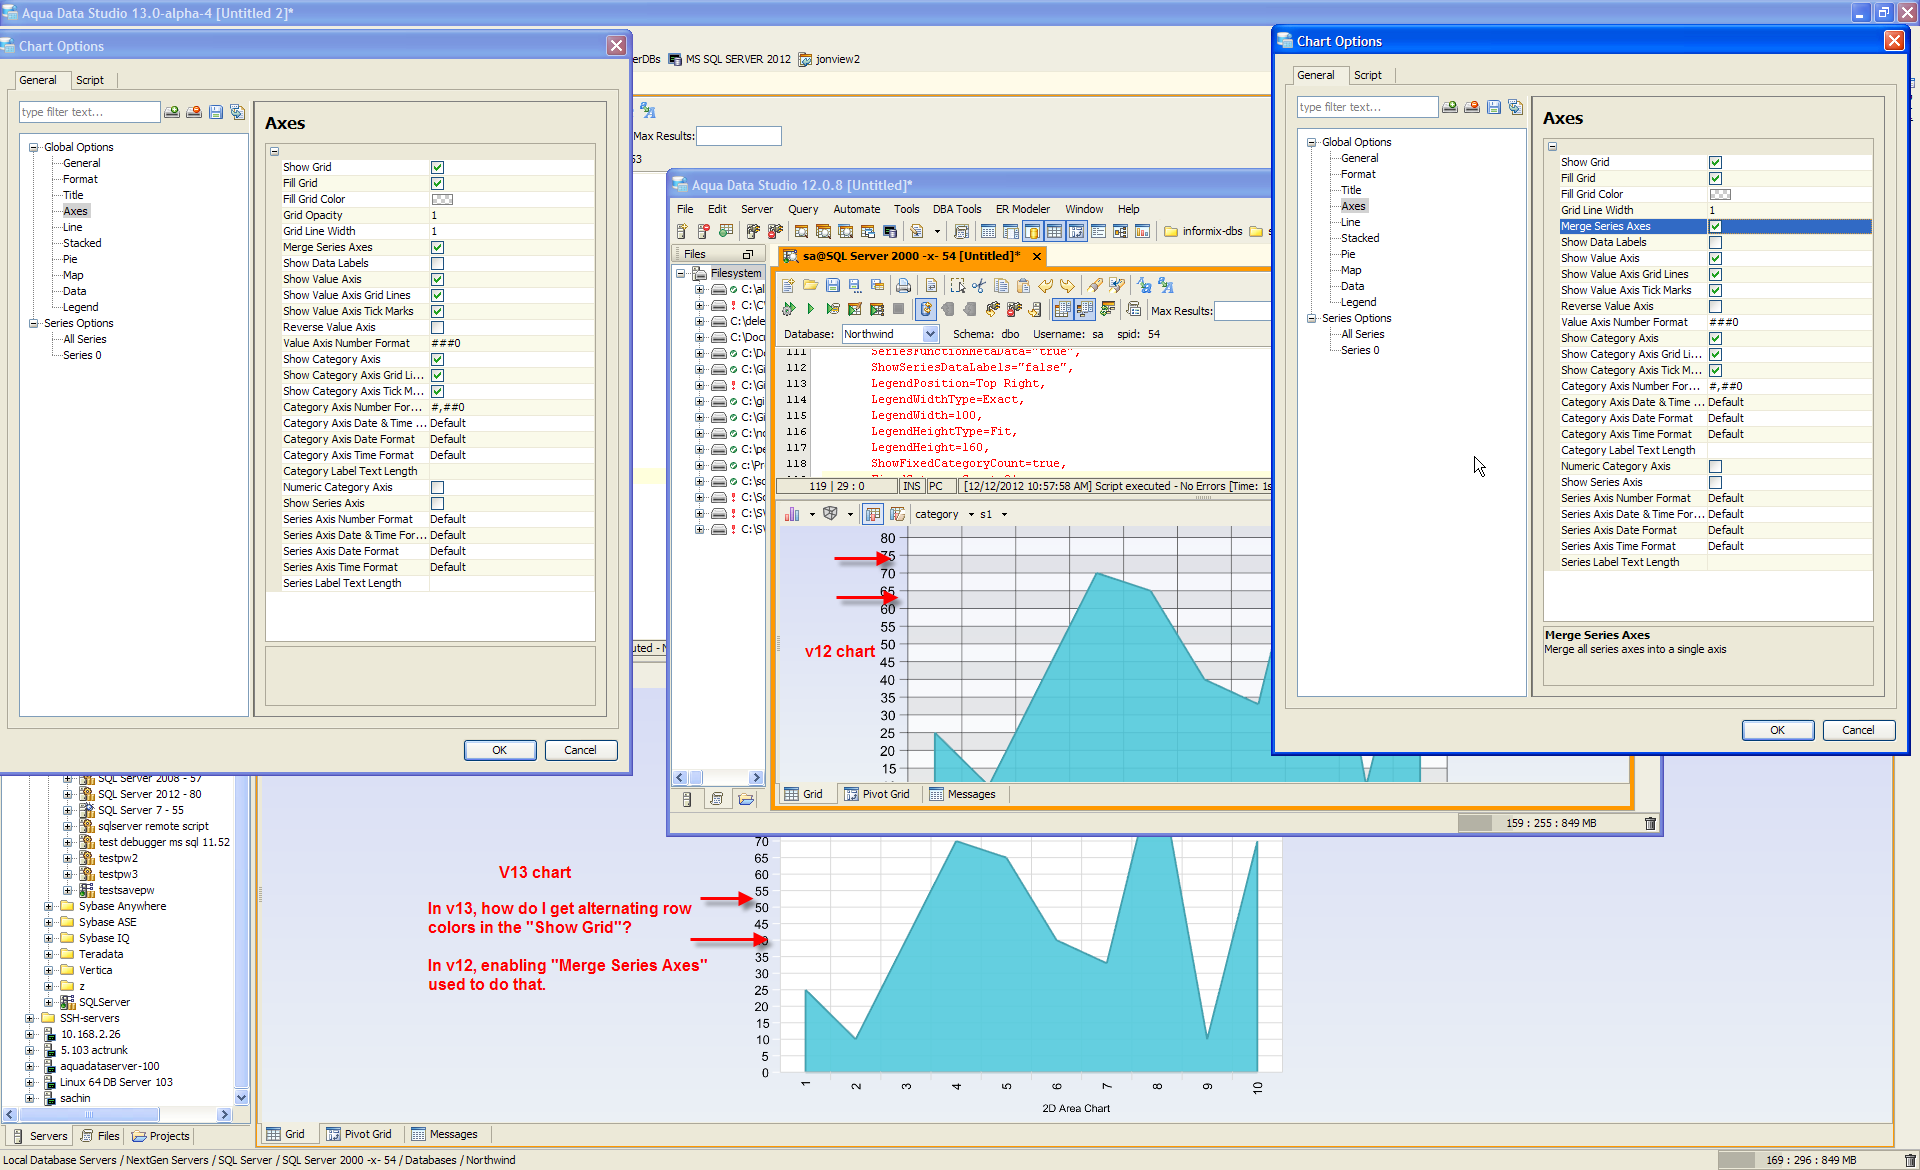Click the Undo arrow icon in v12 editor

pyautogui.click(x=1046, y=286)
